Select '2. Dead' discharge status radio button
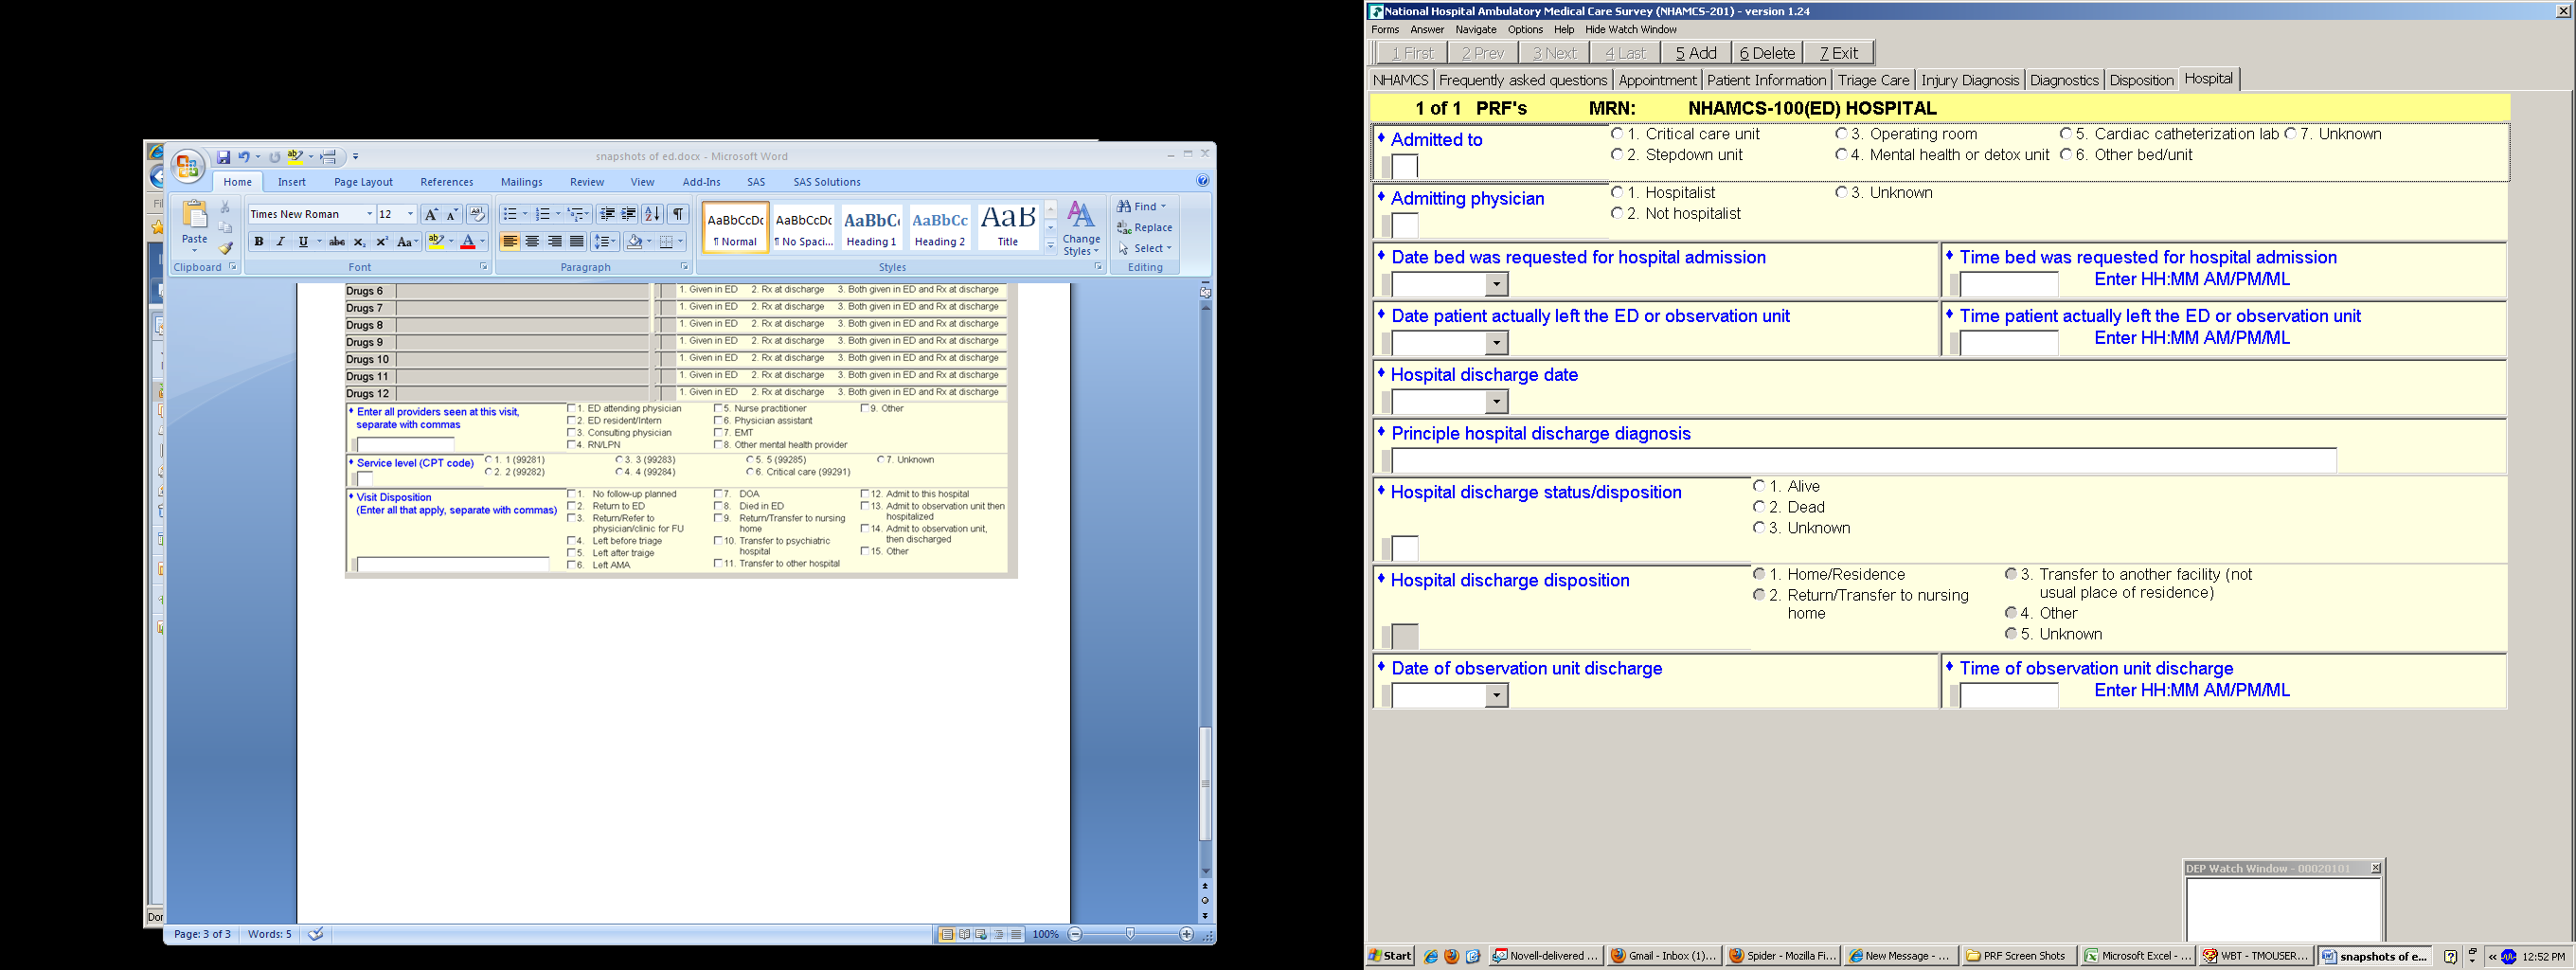This screenshot has width=2576, height=970. [x=1759, y=507]
